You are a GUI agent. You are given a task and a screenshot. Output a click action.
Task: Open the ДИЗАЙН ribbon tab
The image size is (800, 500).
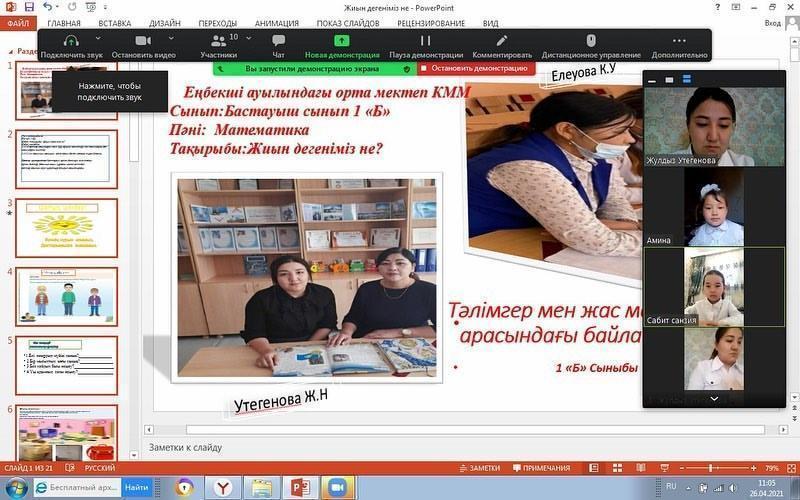click(165, 23)
